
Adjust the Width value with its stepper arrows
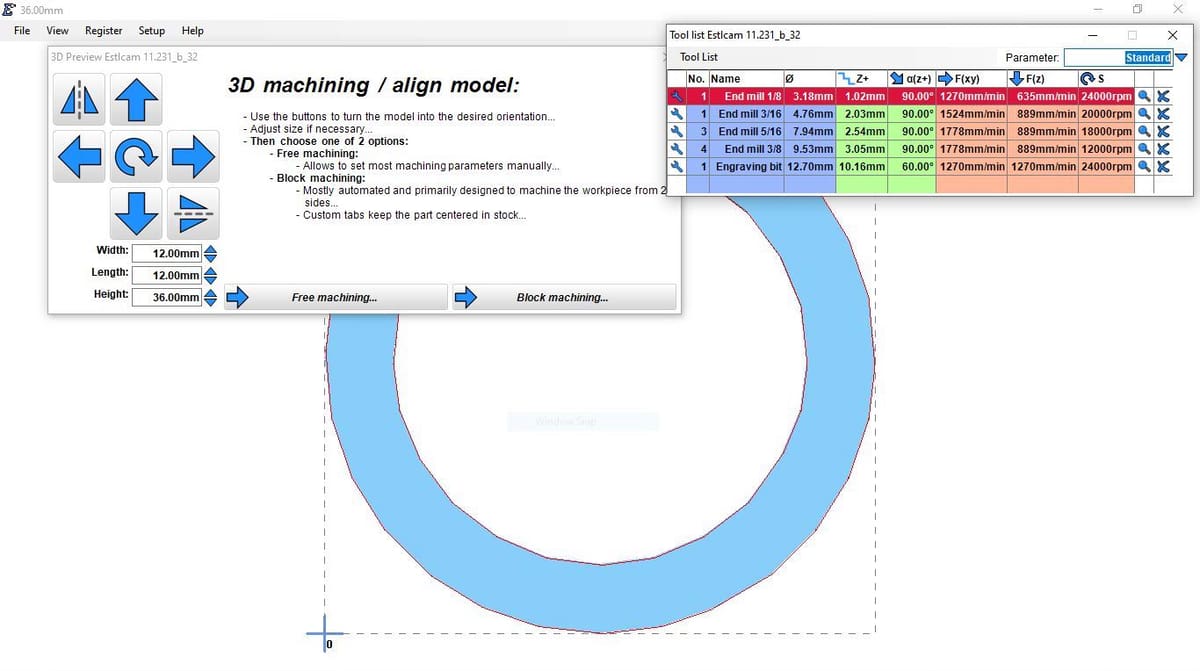click(210, 254)
